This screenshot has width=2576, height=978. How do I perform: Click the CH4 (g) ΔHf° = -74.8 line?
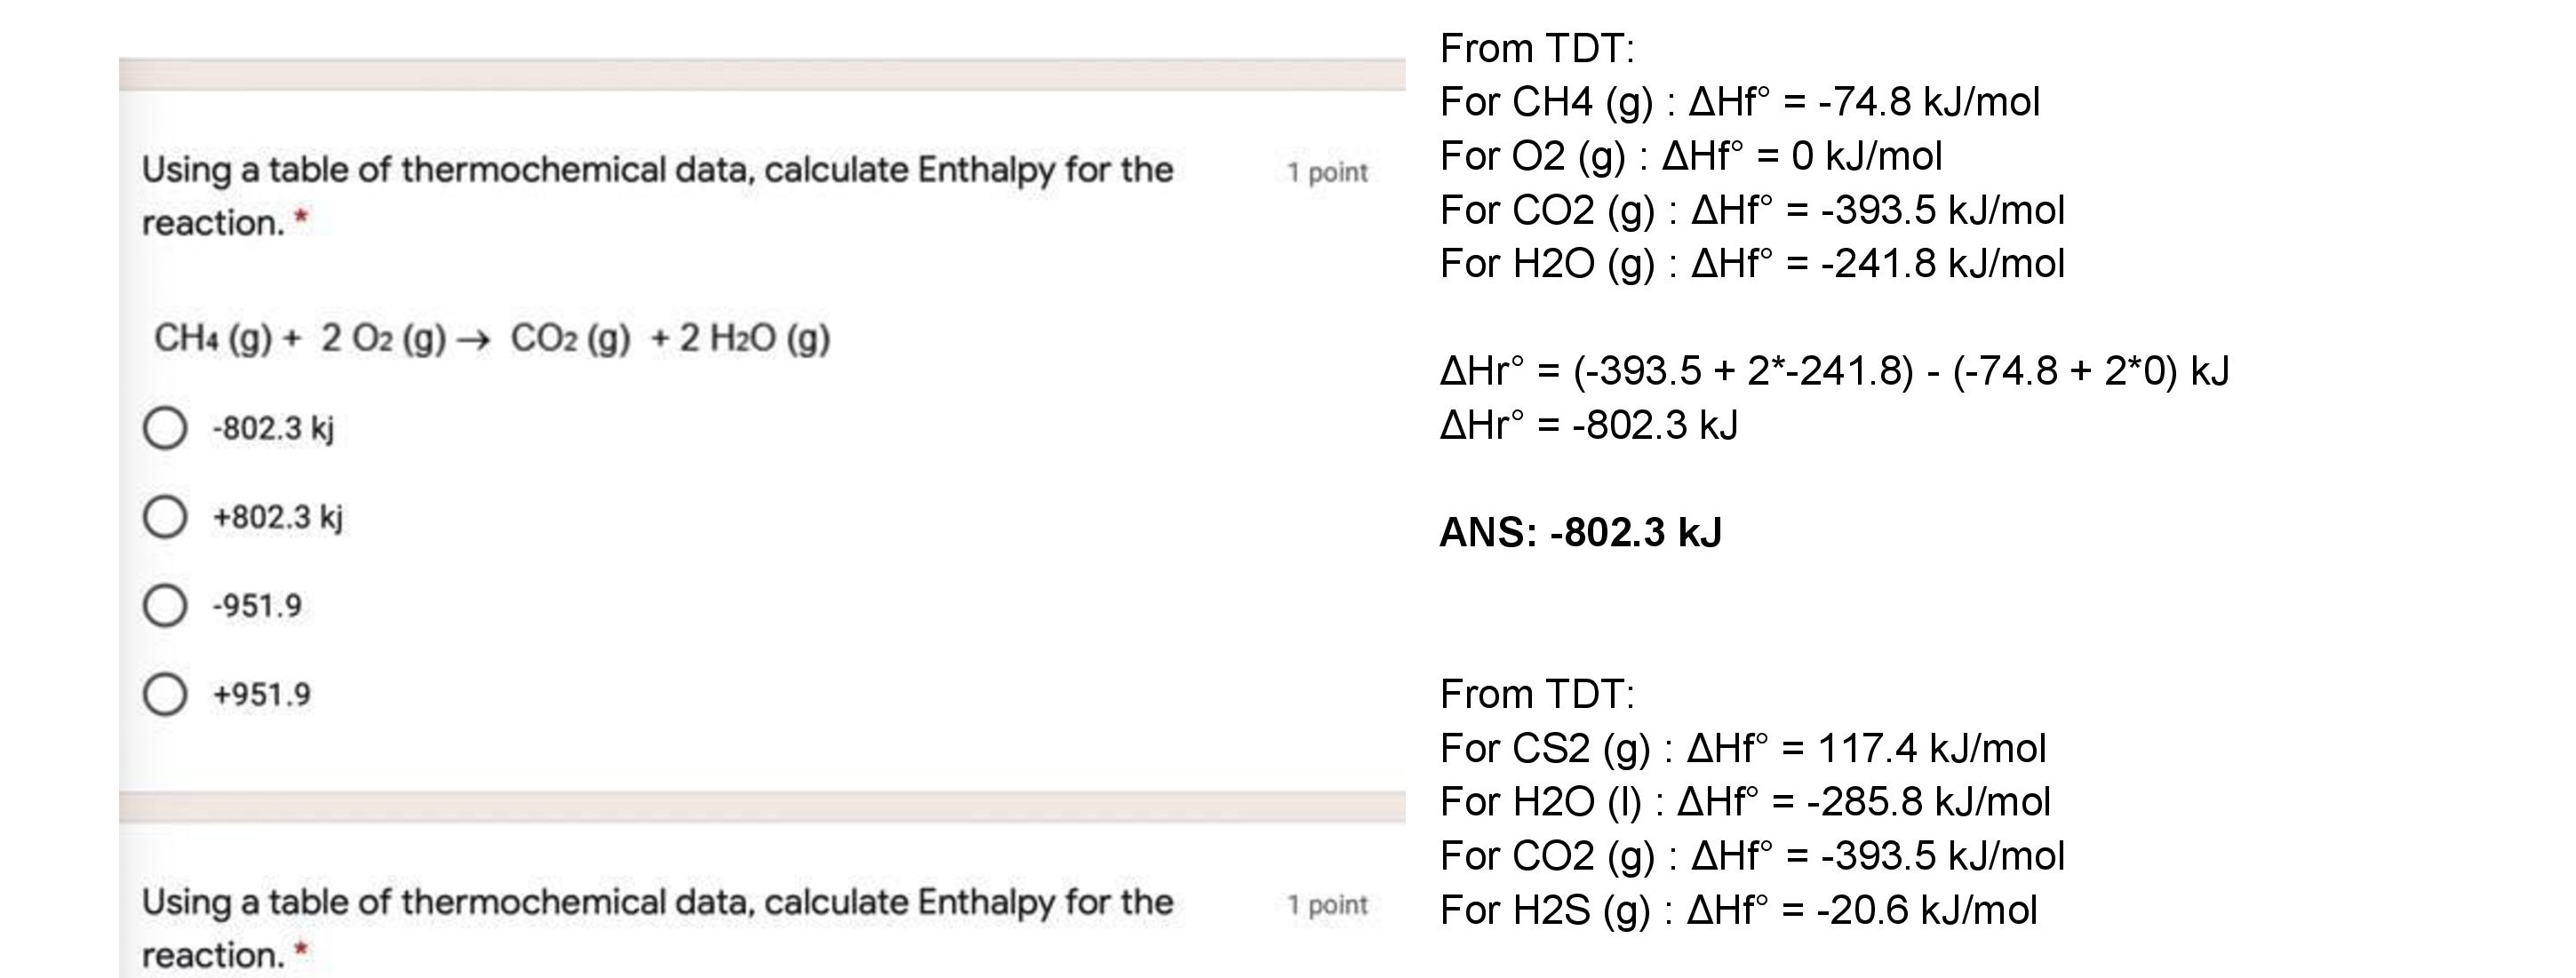(1739, 102)
